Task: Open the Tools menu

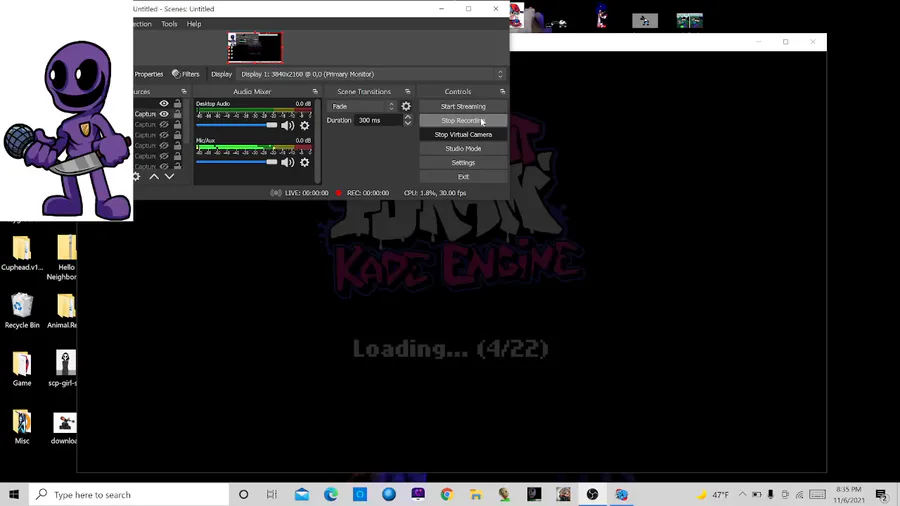Action: (x=169, y=24)
